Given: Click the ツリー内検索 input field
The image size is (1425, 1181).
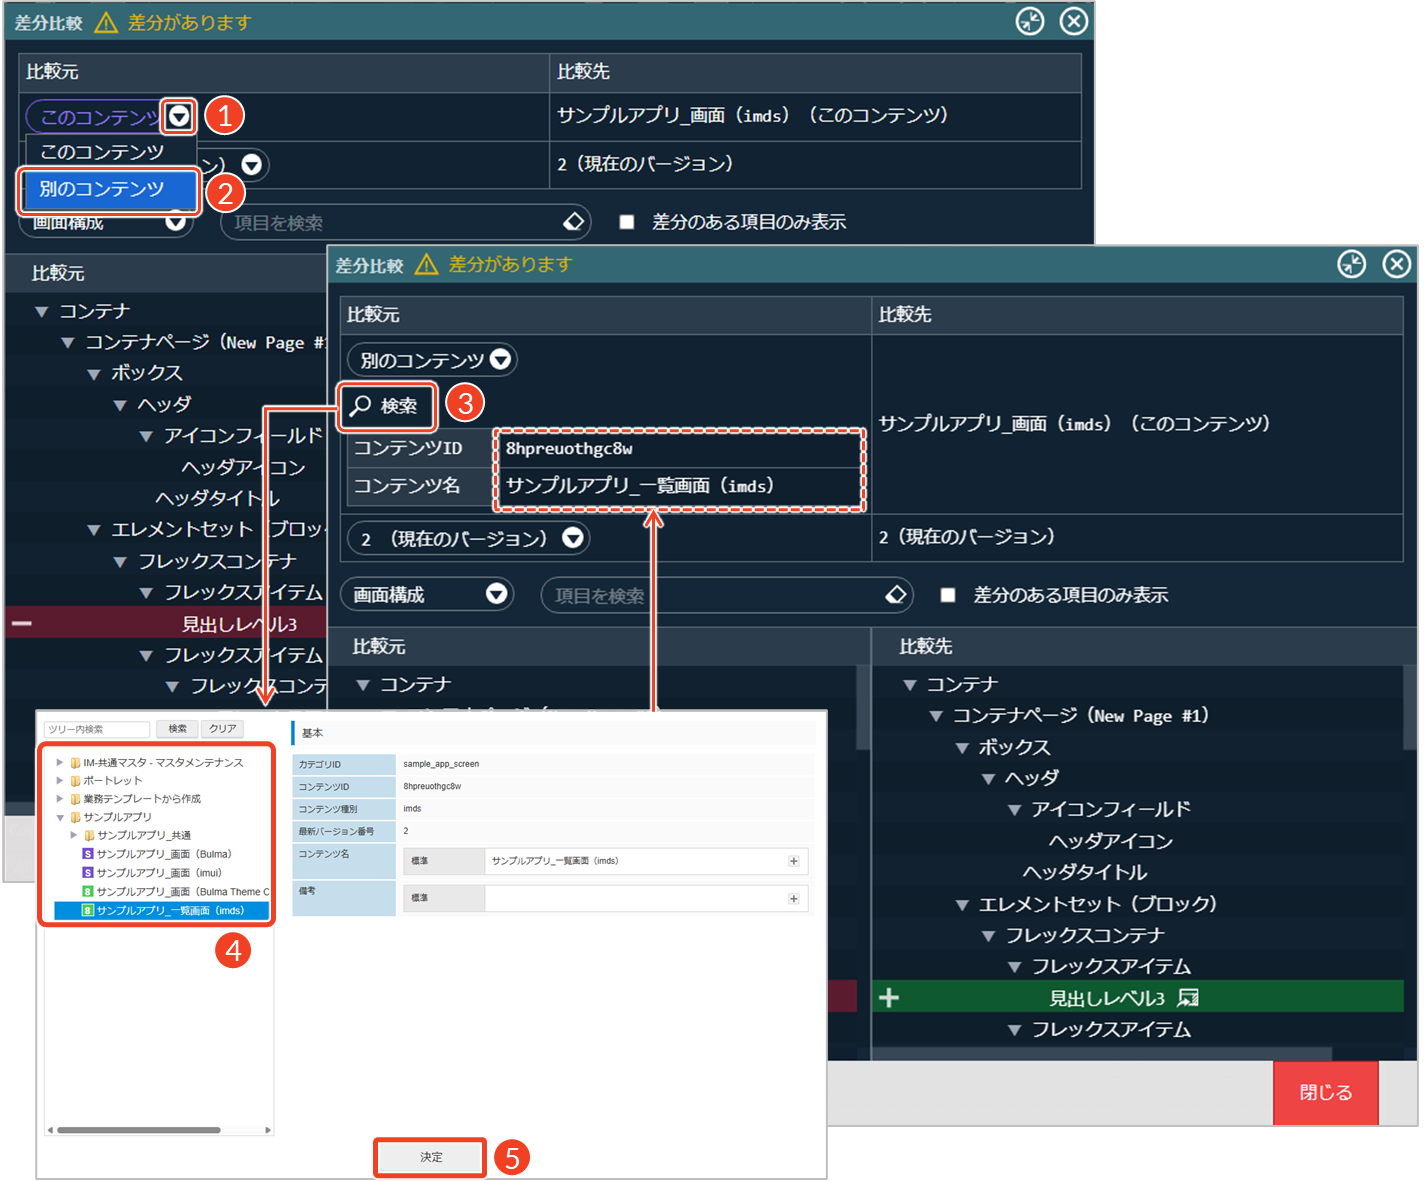Looking at the screenshot, I should [97, 729].
